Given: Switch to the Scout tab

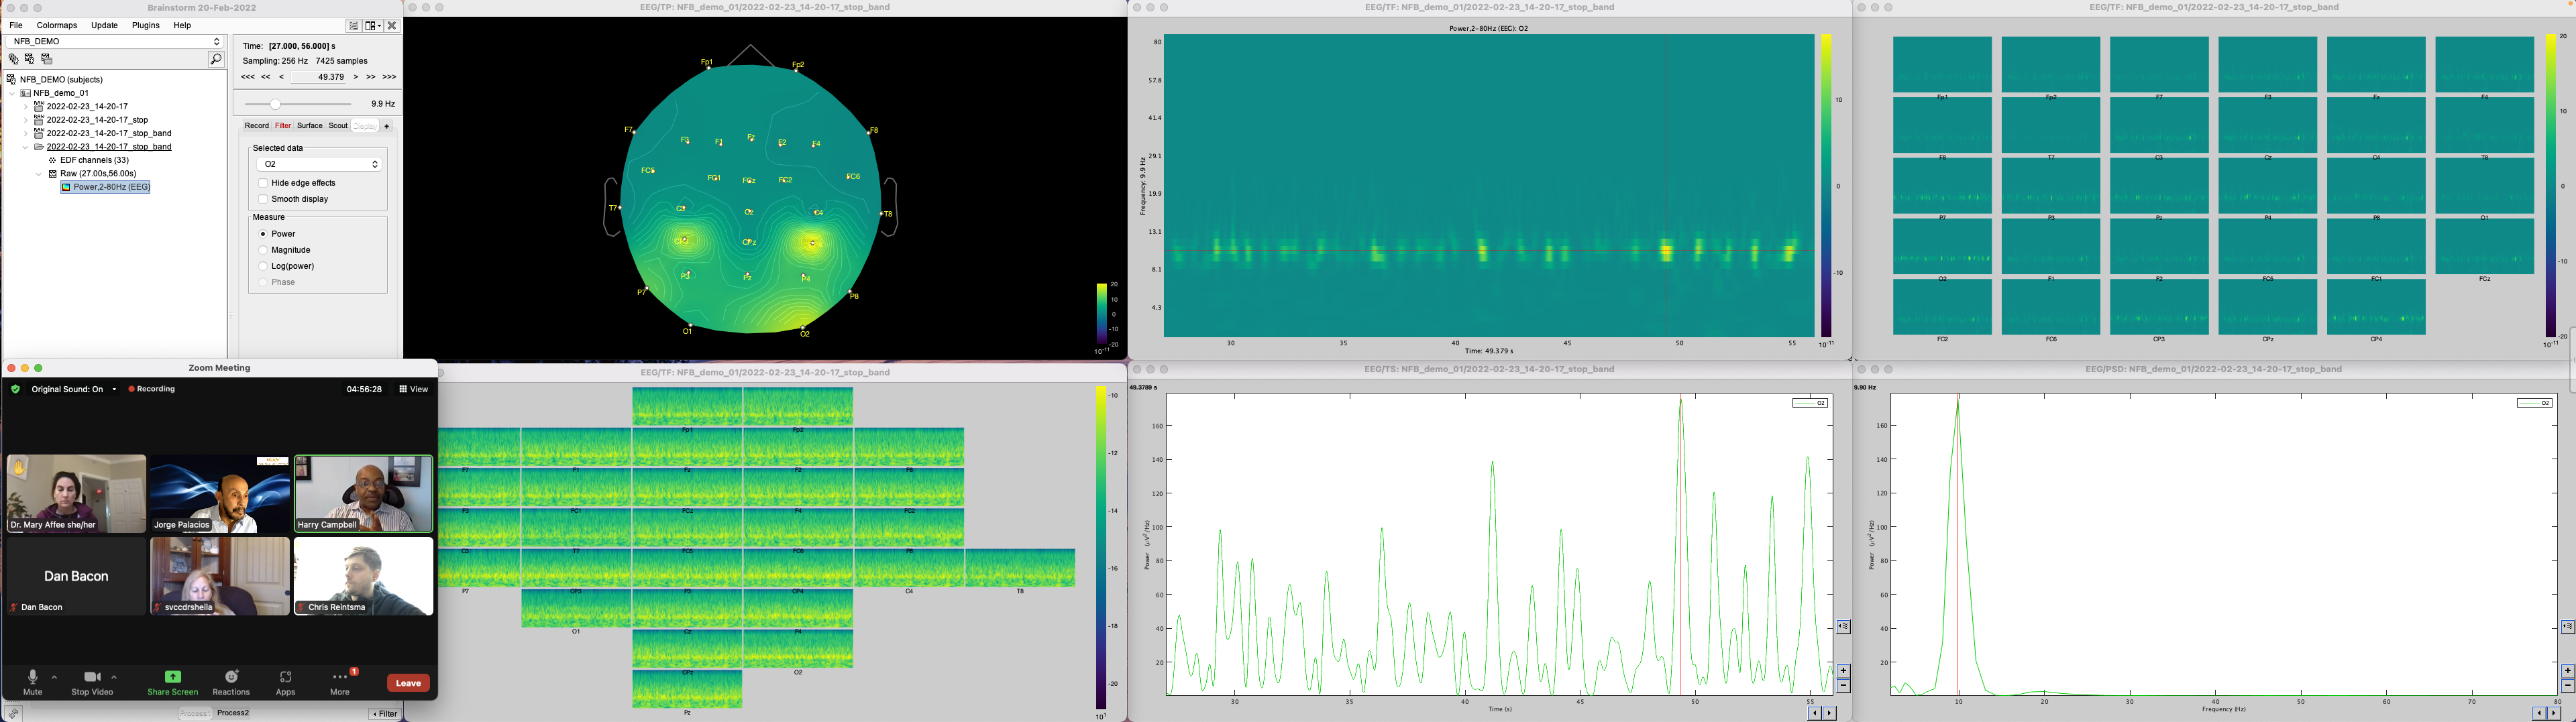Looking at the screenshot, I should 338,126.
